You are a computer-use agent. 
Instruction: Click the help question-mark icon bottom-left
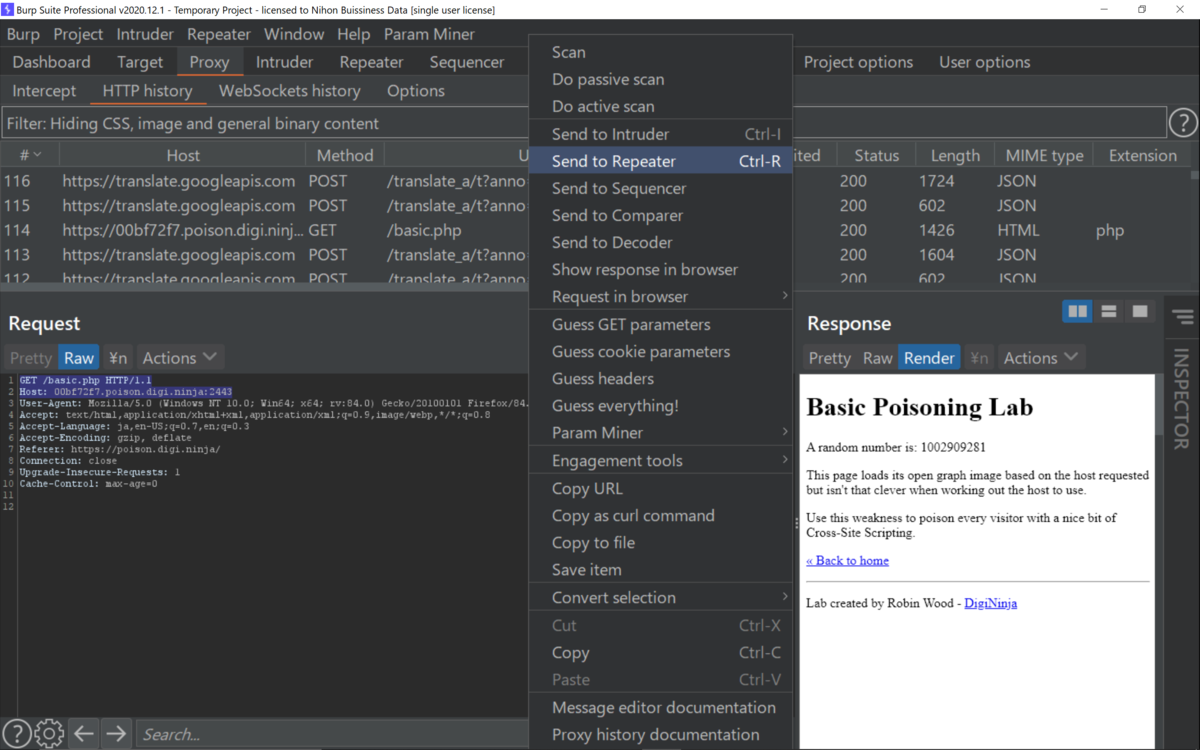click(x=16, y=733)
